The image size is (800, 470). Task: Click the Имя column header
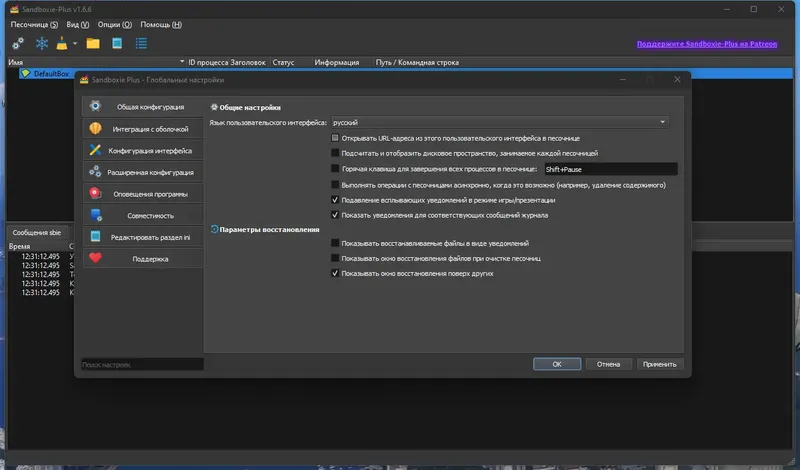(96, 62)
